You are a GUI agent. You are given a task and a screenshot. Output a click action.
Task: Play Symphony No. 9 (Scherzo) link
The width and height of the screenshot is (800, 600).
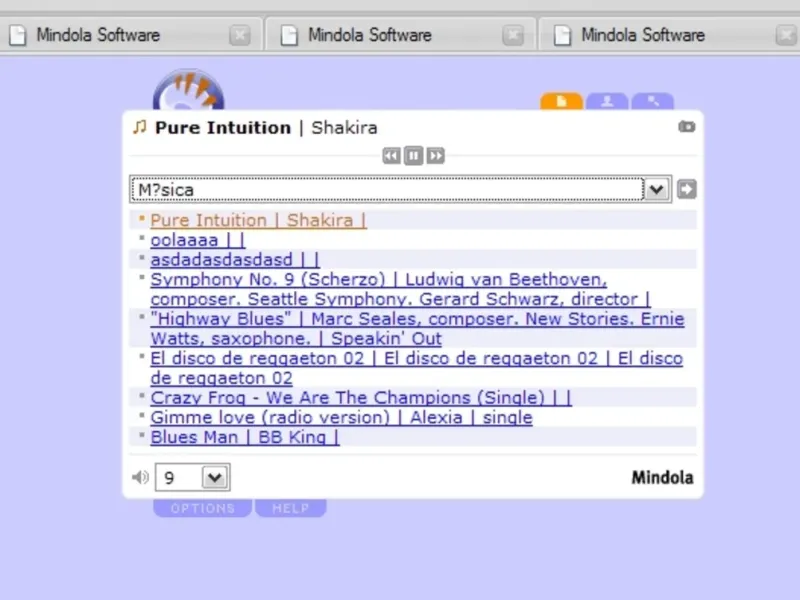click(401, 289)
